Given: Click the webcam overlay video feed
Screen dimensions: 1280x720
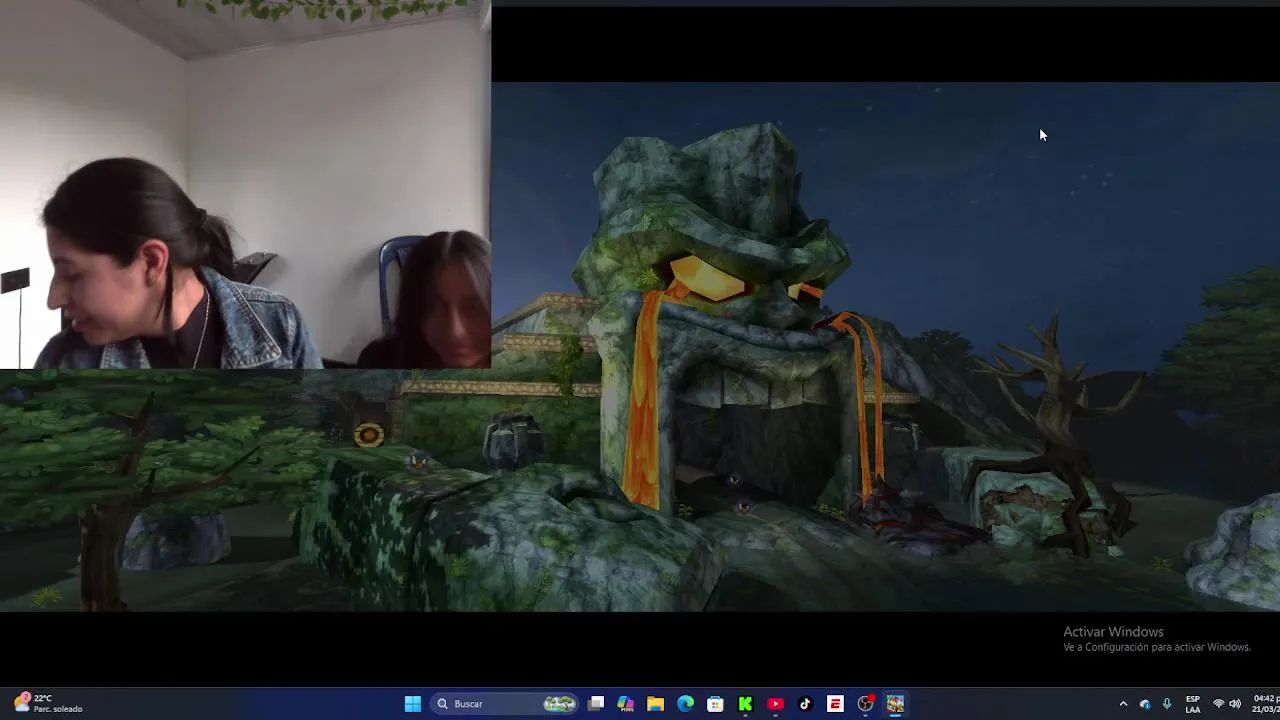Looking at the screenshot, I should [245, 184].
